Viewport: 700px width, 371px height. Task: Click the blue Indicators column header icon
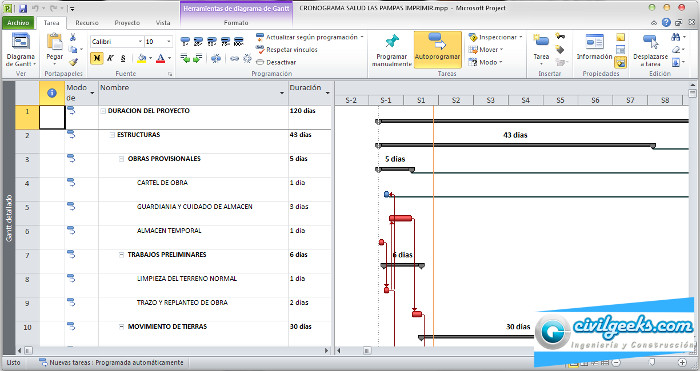pyautogui.click(x=52, y=93)
